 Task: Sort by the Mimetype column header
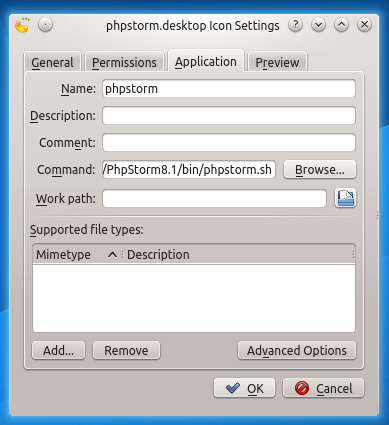point(77,255)
